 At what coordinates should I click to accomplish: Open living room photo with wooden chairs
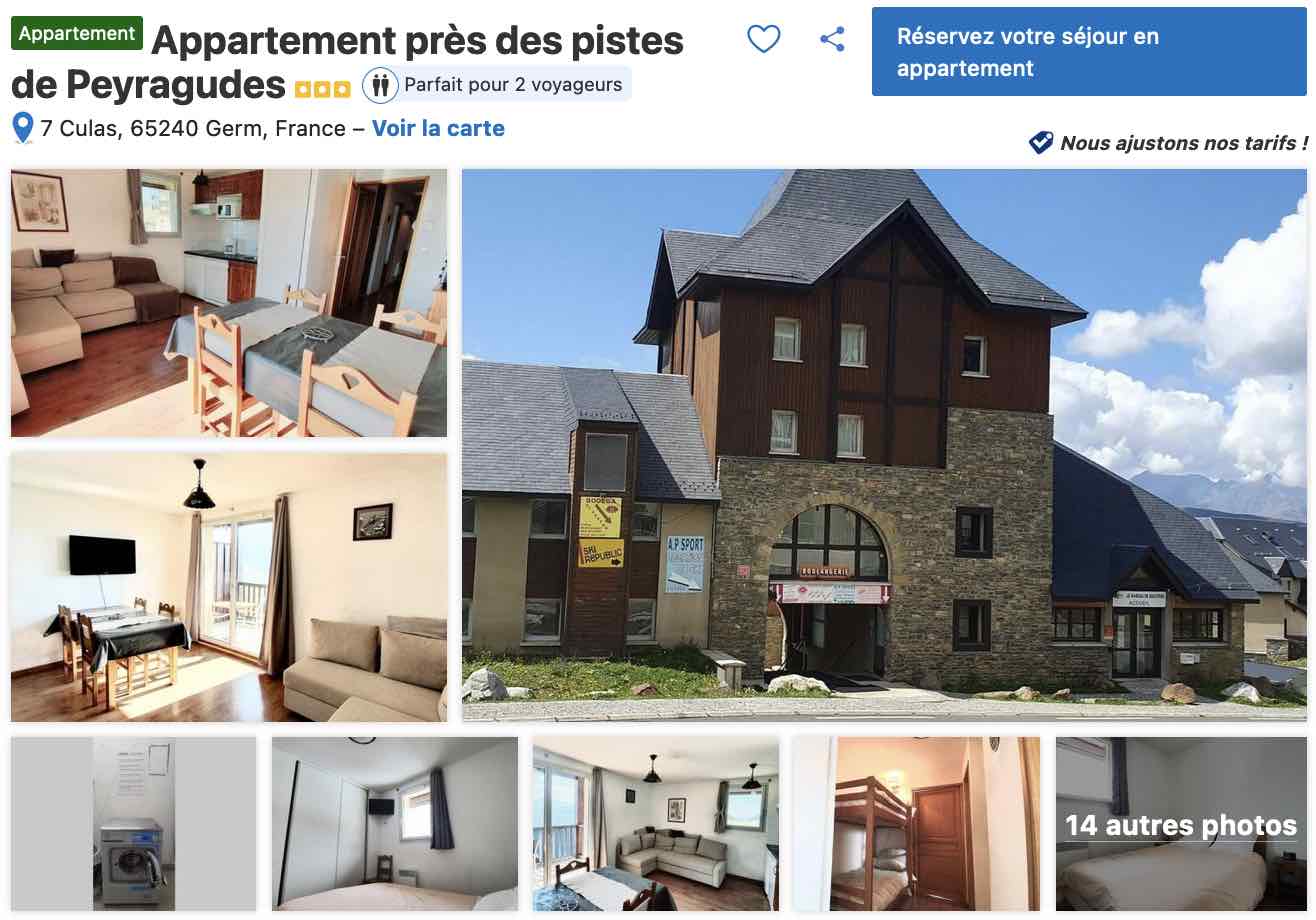[229, 303]
